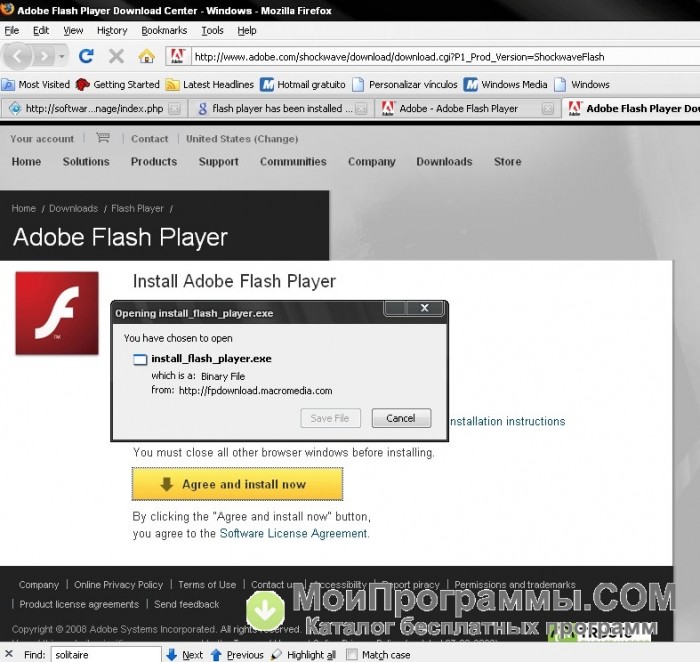Screen dimensions: 700x662
Task: Toggle Highlight all in Find bar
Action: point(304,655)
